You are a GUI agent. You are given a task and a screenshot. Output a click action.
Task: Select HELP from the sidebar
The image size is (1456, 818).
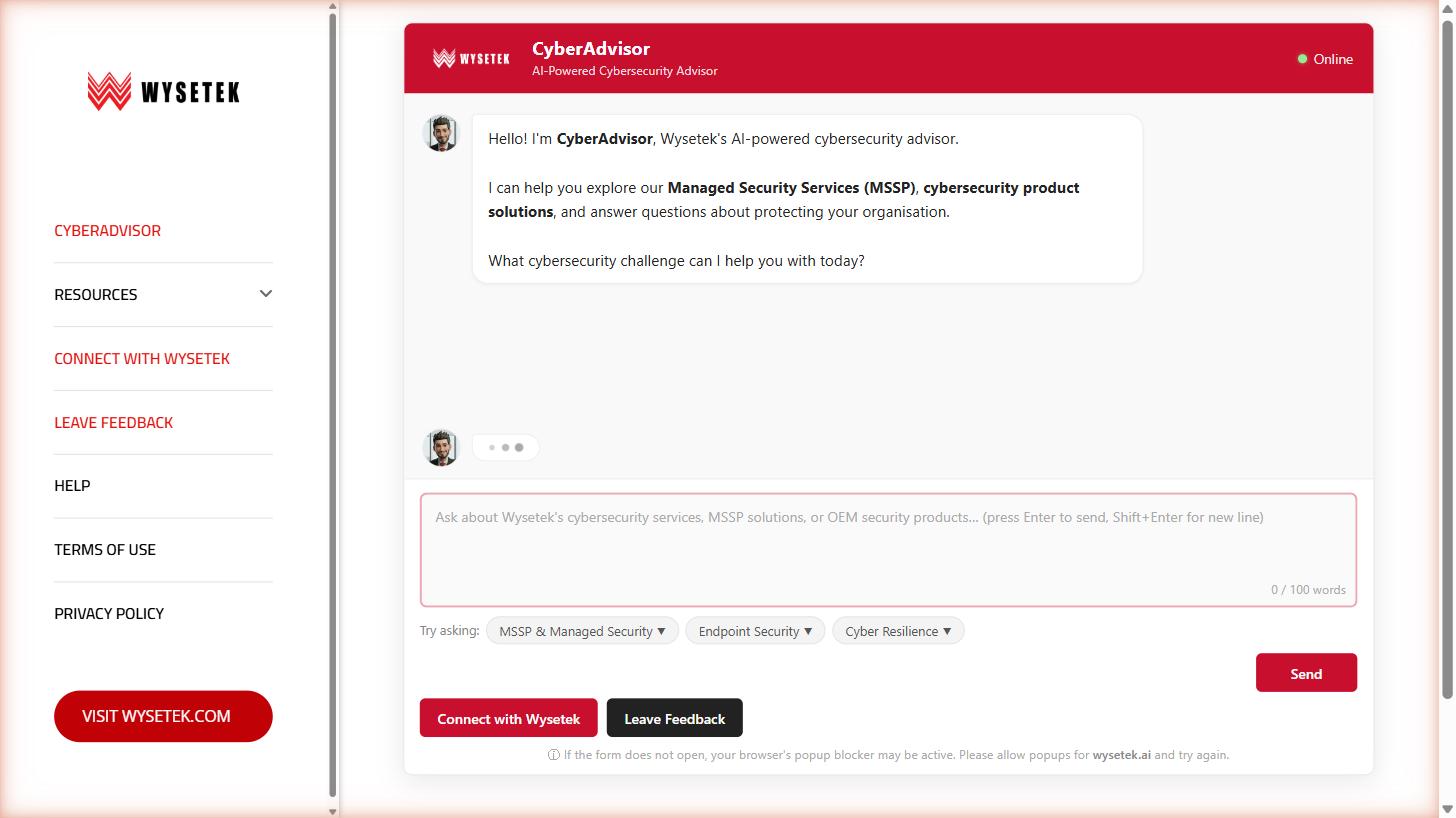[72, 485]
